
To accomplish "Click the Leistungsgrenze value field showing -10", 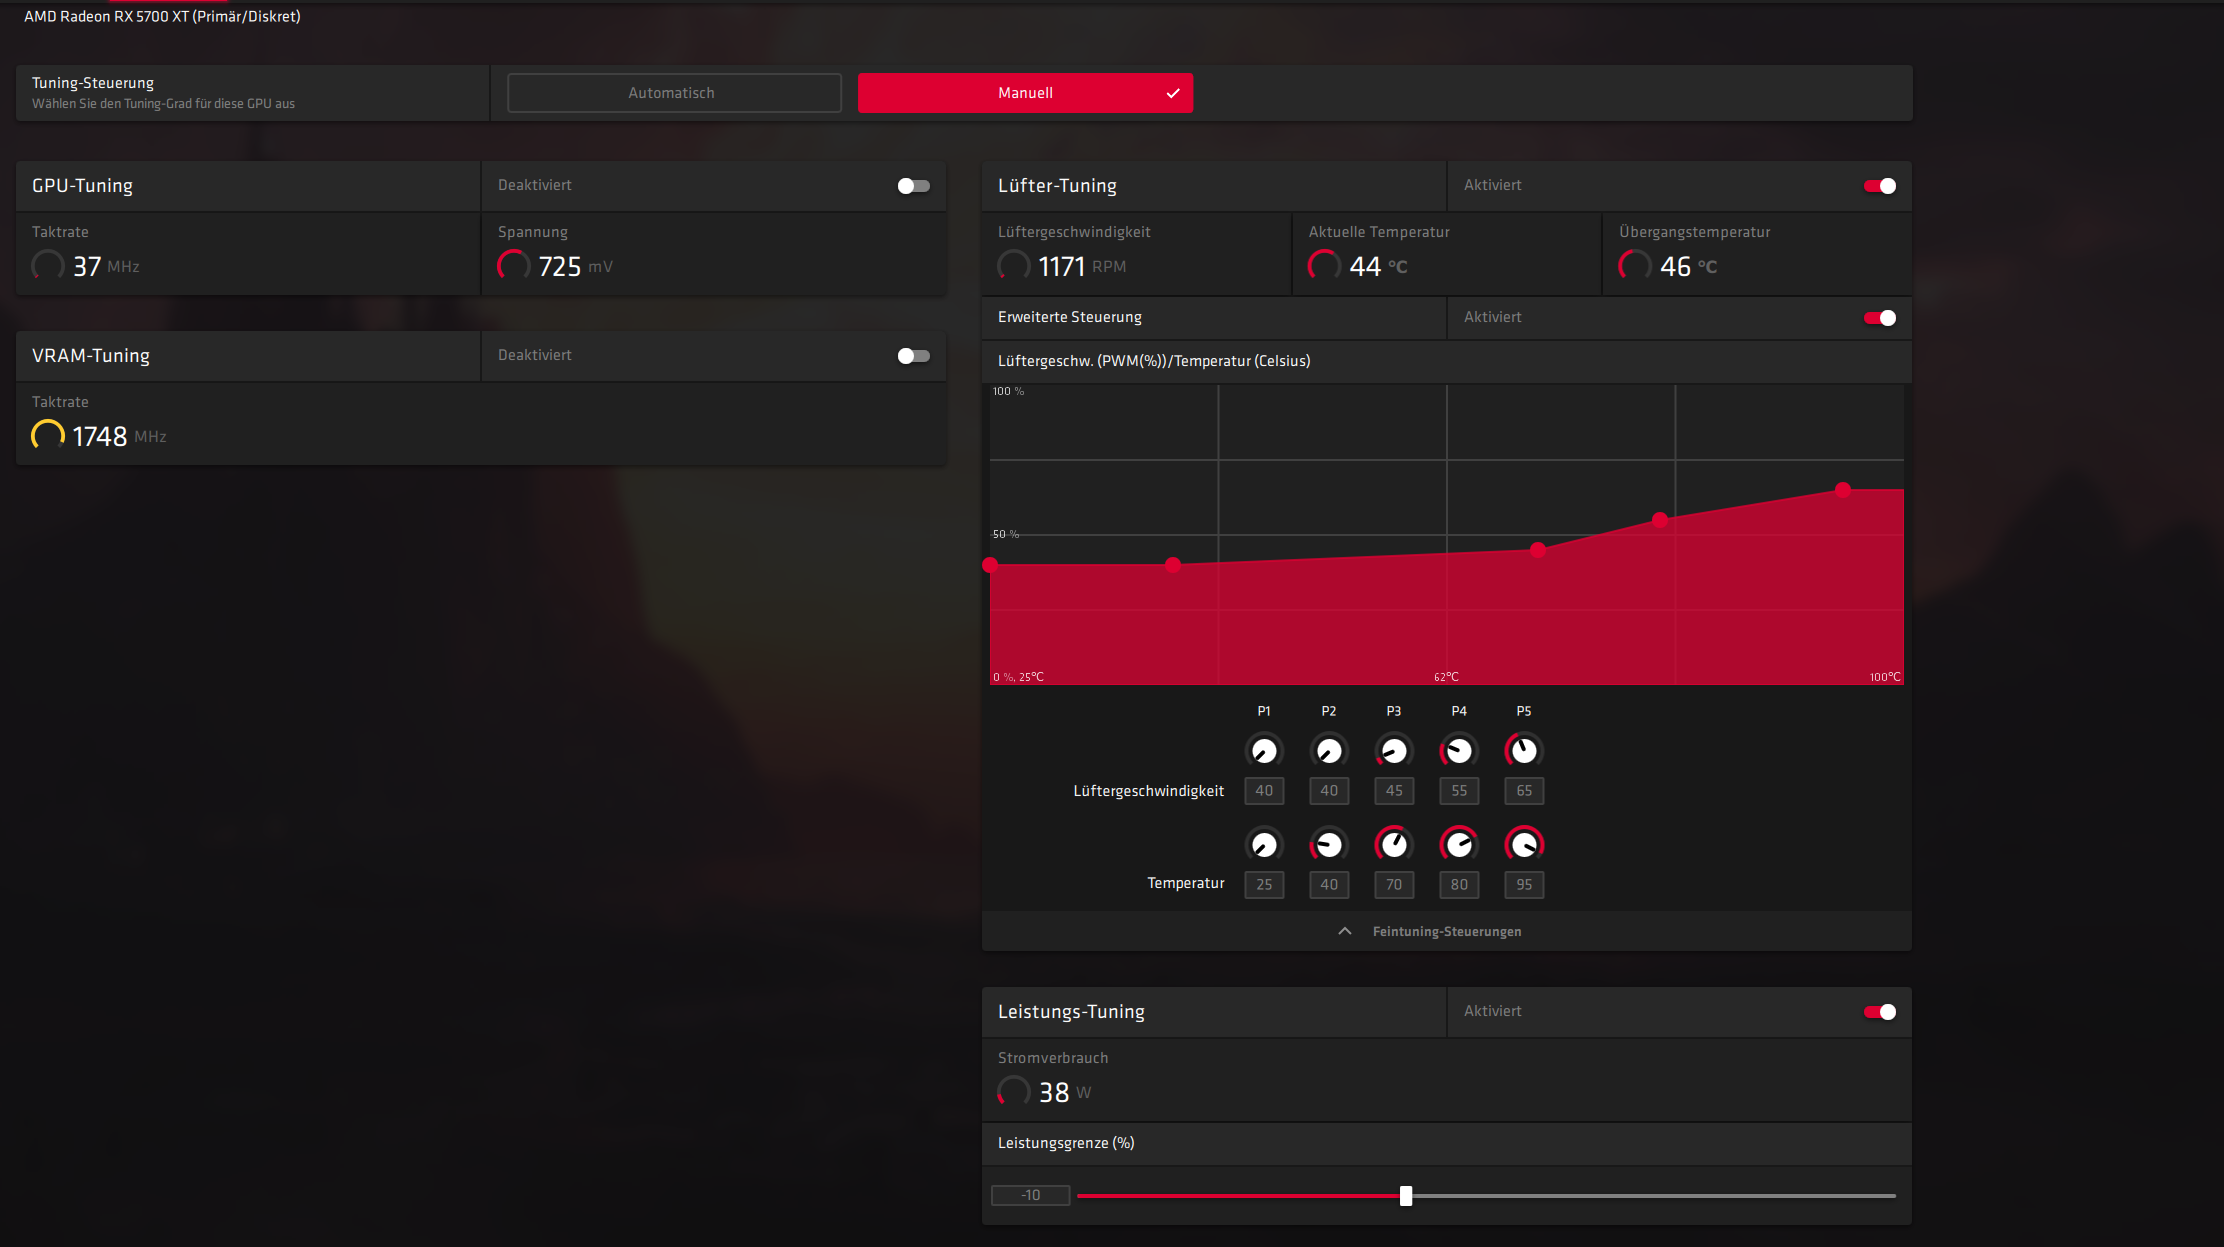I will pyautogui.click(x=1031, y=1196).
